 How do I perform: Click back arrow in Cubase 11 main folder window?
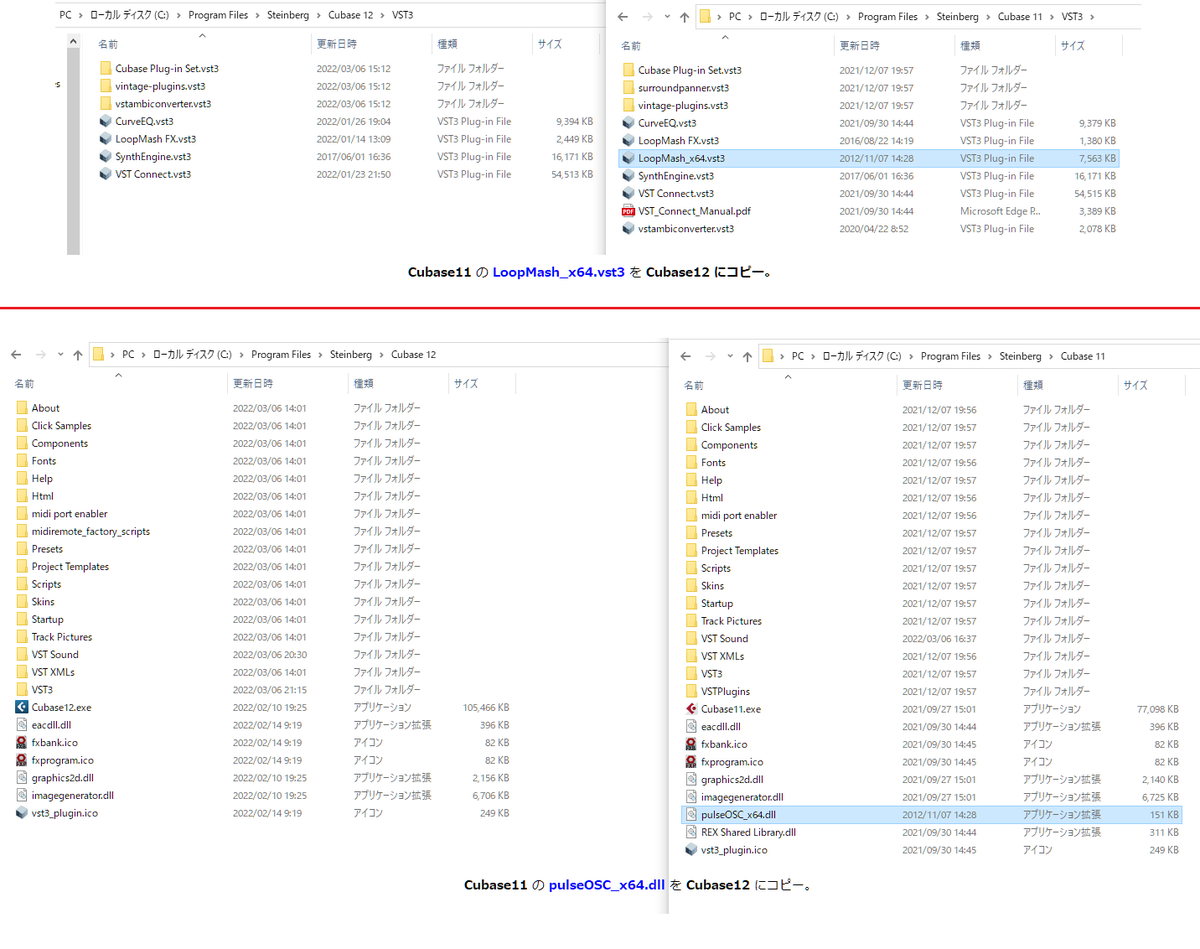(x=685, y=356)
